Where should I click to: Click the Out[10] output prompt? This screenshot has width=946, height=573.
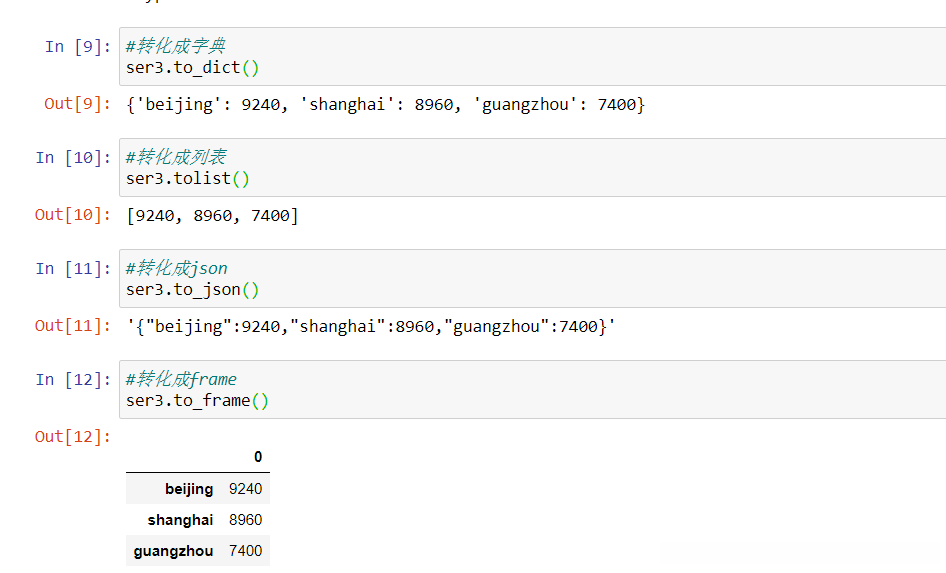(69, 214)
